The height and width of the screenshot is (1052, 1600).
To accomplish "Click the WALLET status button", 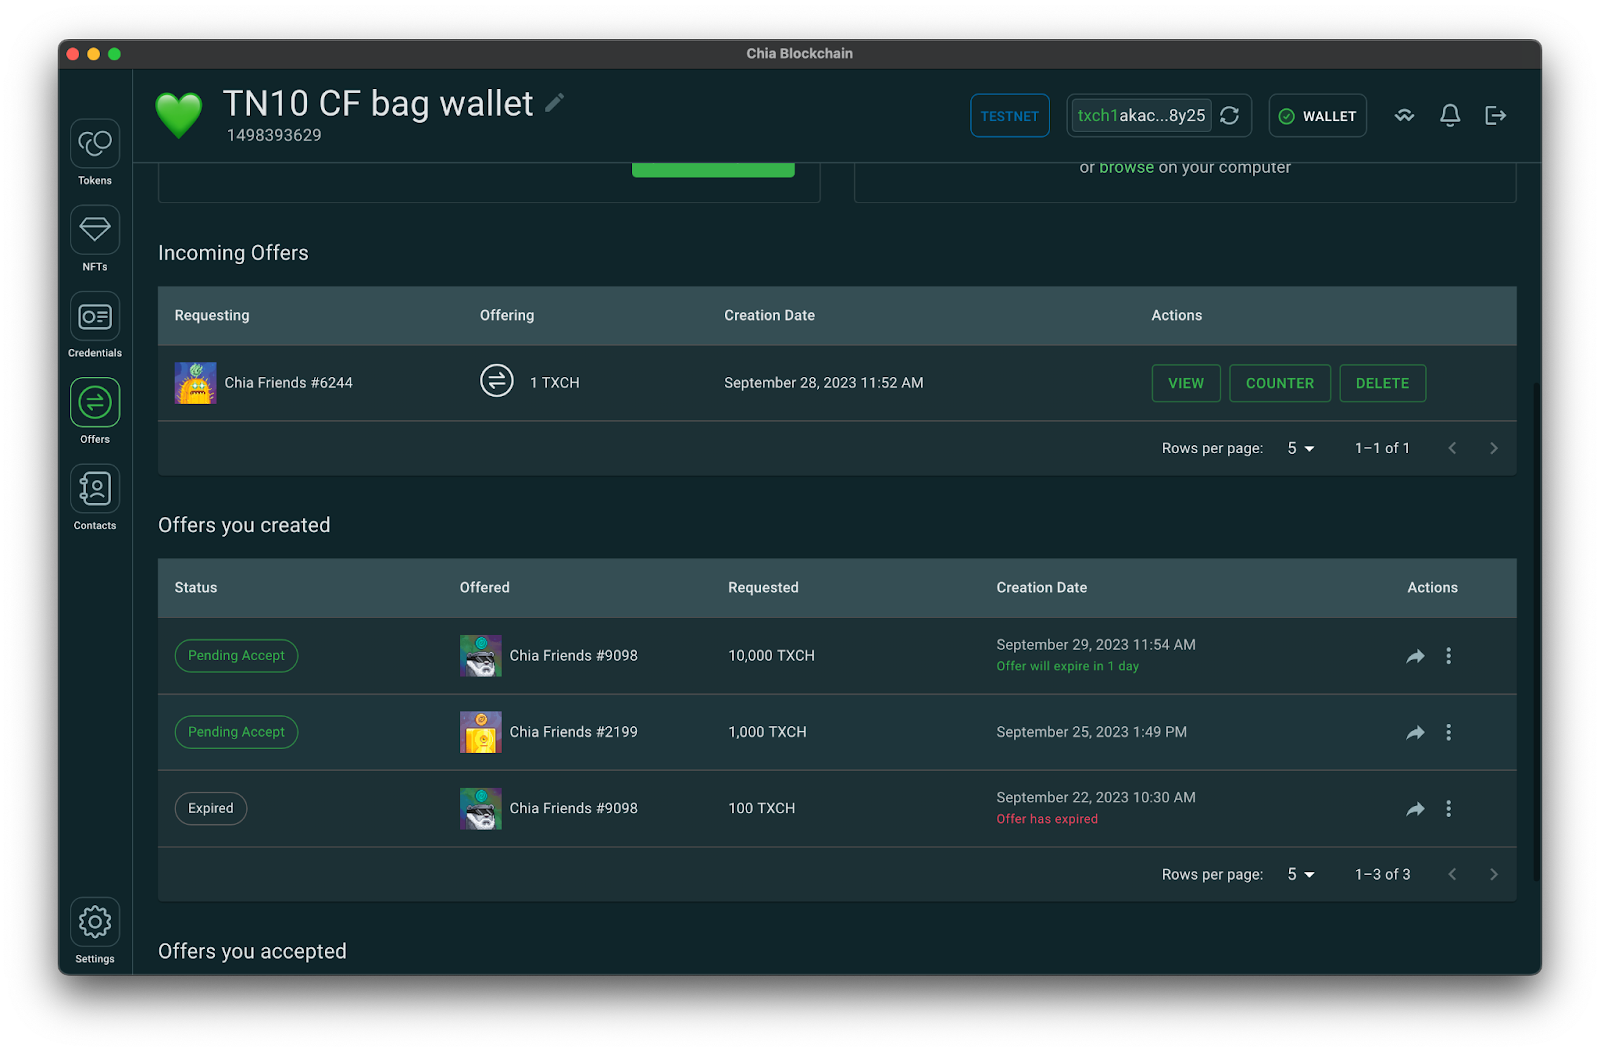I will [x=1317, y=116].
